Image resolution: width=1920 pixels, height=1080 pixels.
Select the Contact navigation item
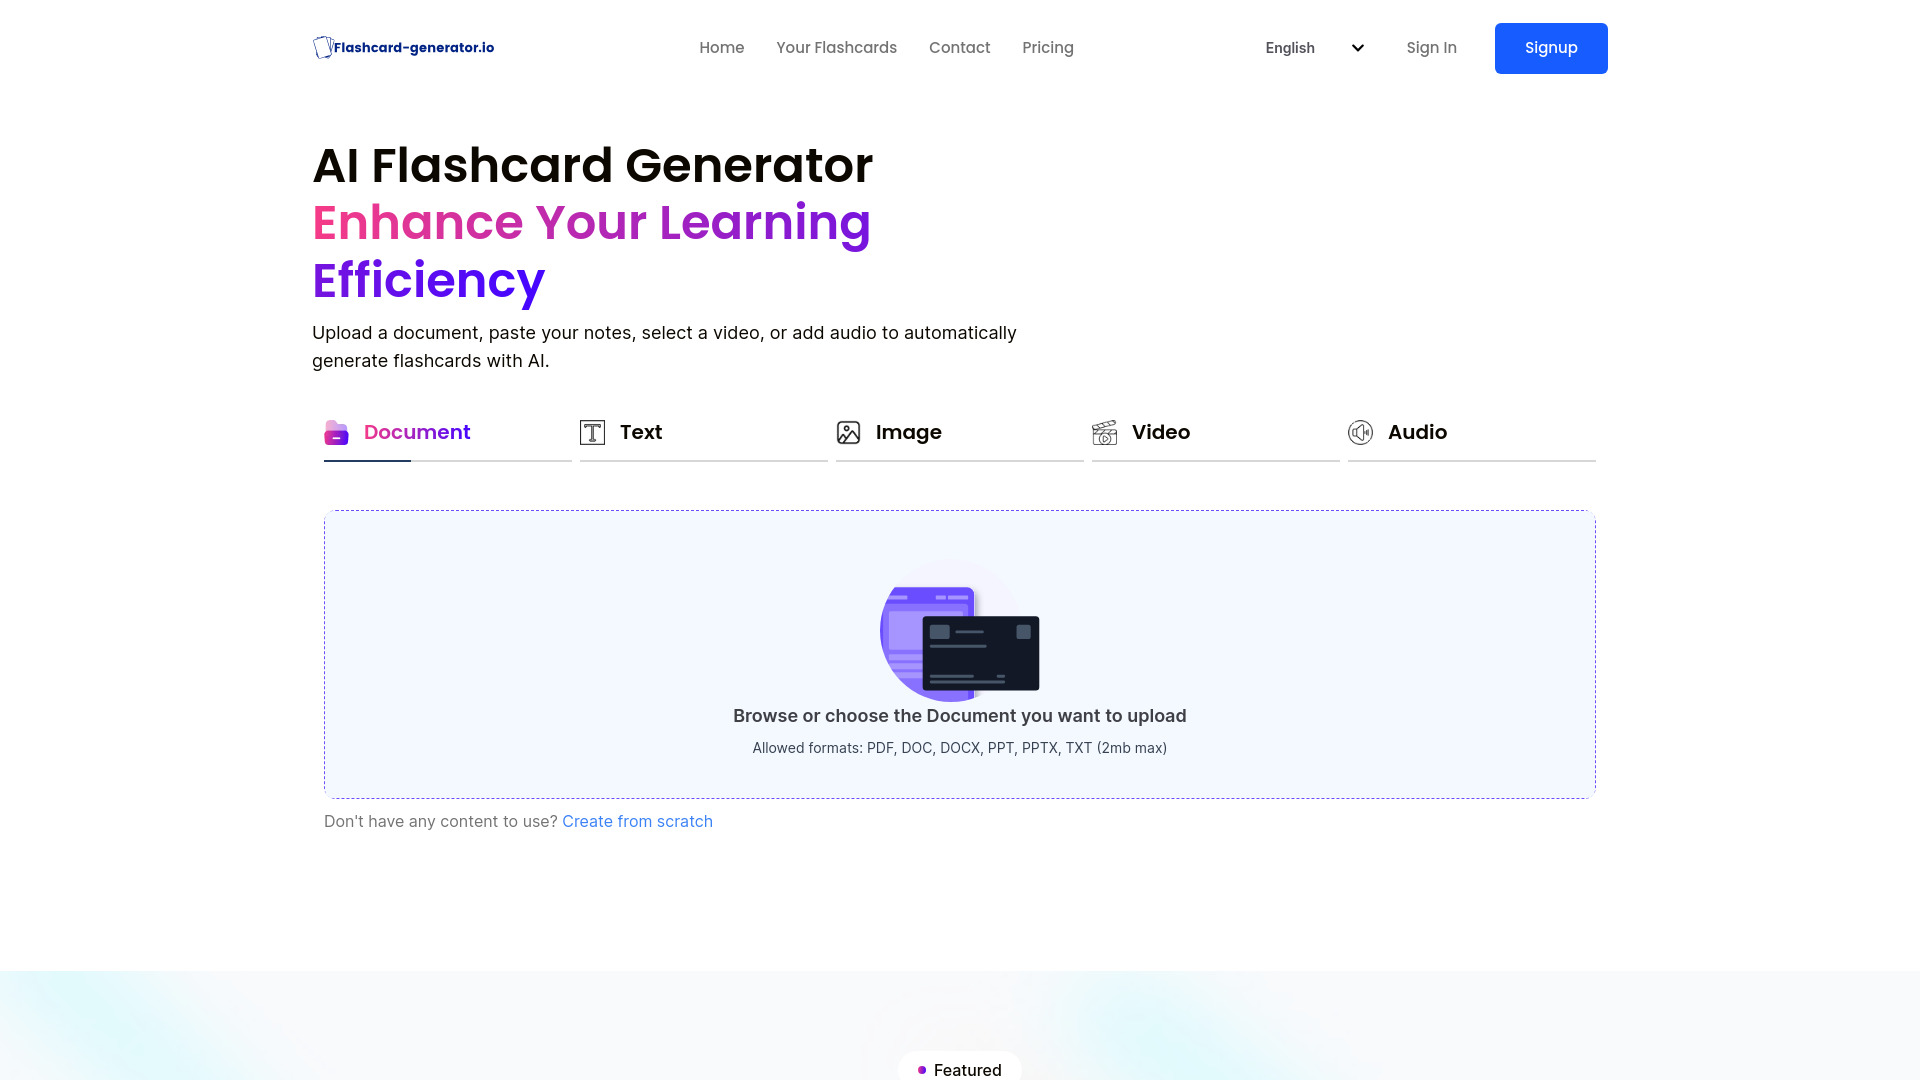pyautogui.click(x=959, y=47)
